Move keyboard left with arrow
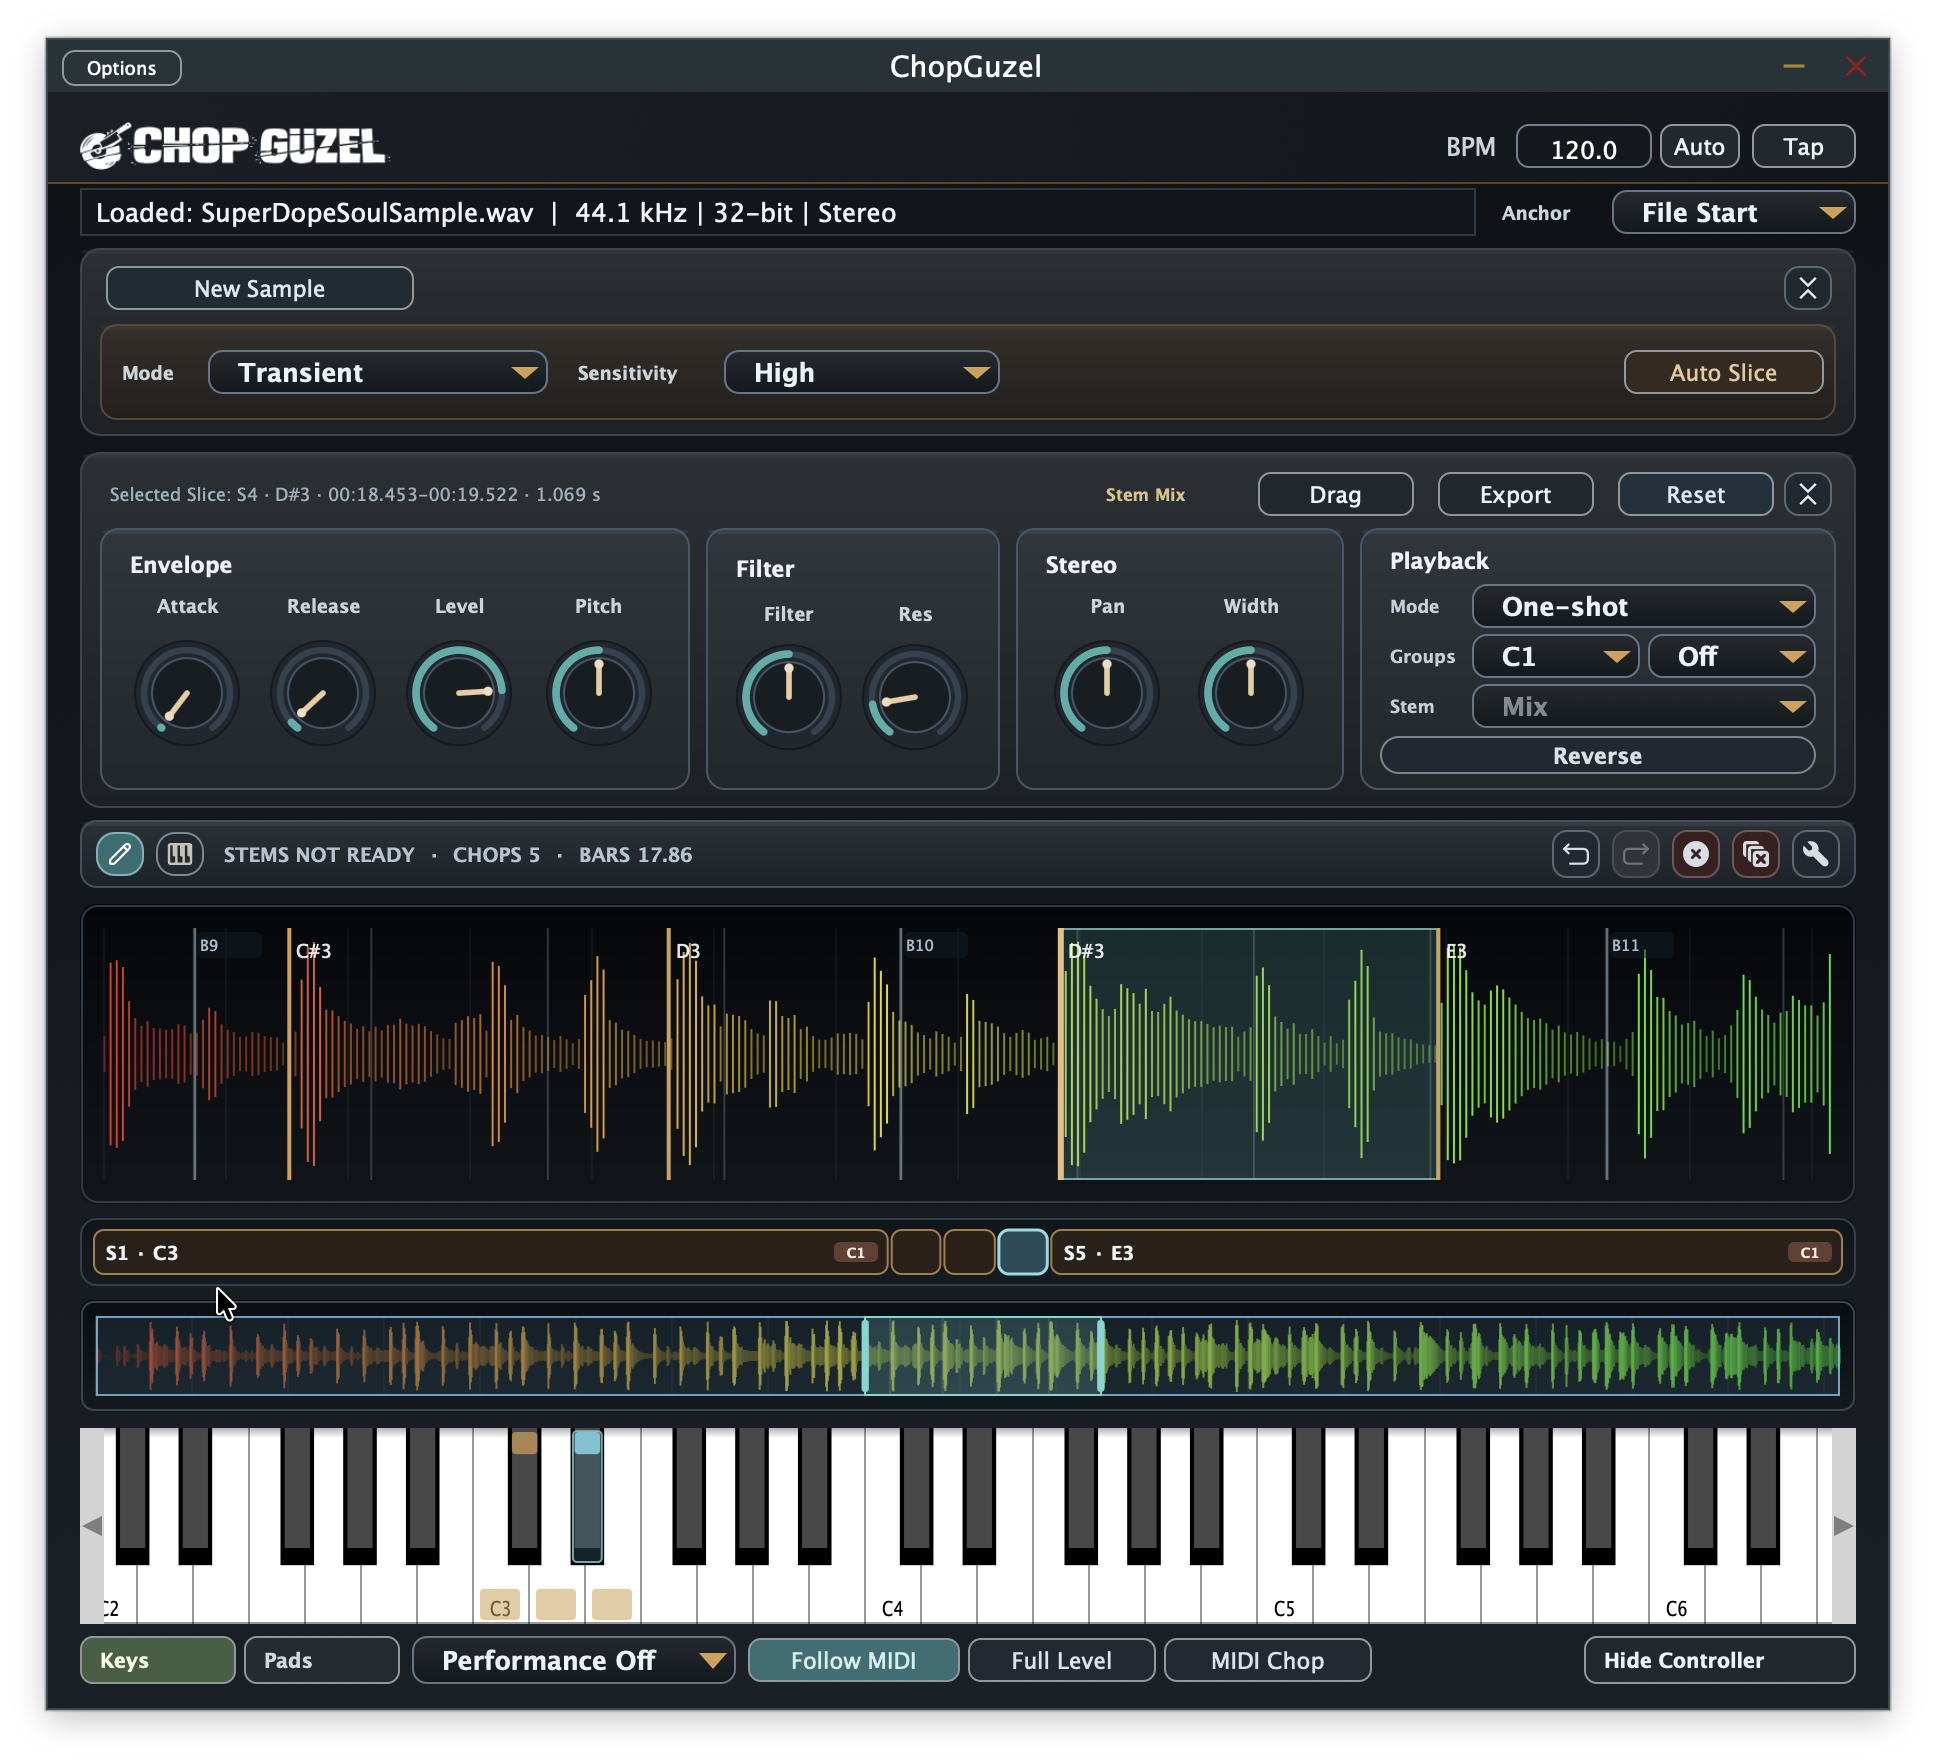The height and width of the screenshot is (1764, 1936). point(92,1526)
